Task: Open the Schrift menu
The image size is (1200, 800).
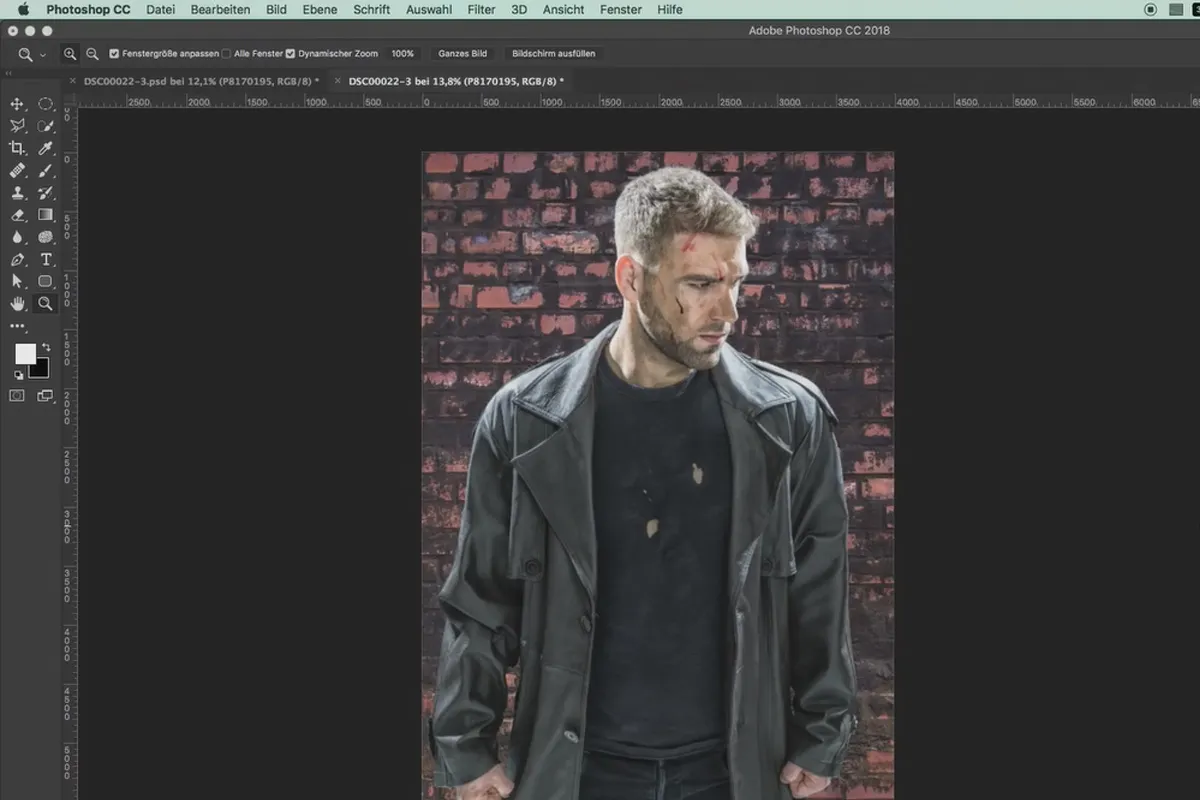Action: tap(372, 9)
